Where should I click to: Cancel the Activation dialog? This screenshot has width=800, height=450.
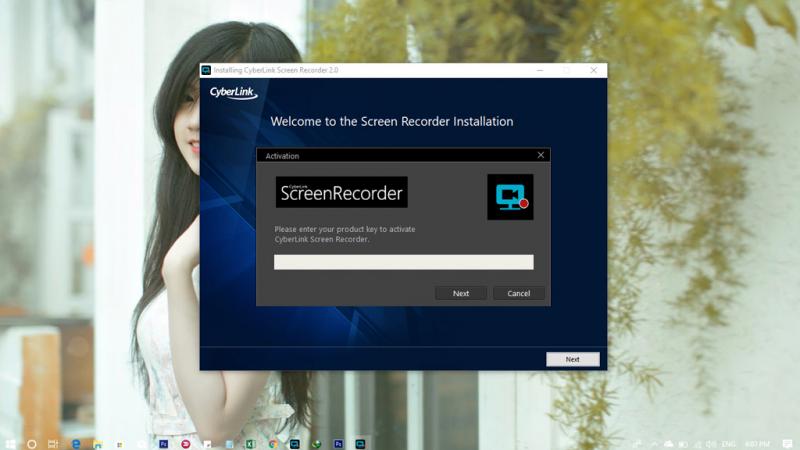pyautogui.click(x=518, y=293)
